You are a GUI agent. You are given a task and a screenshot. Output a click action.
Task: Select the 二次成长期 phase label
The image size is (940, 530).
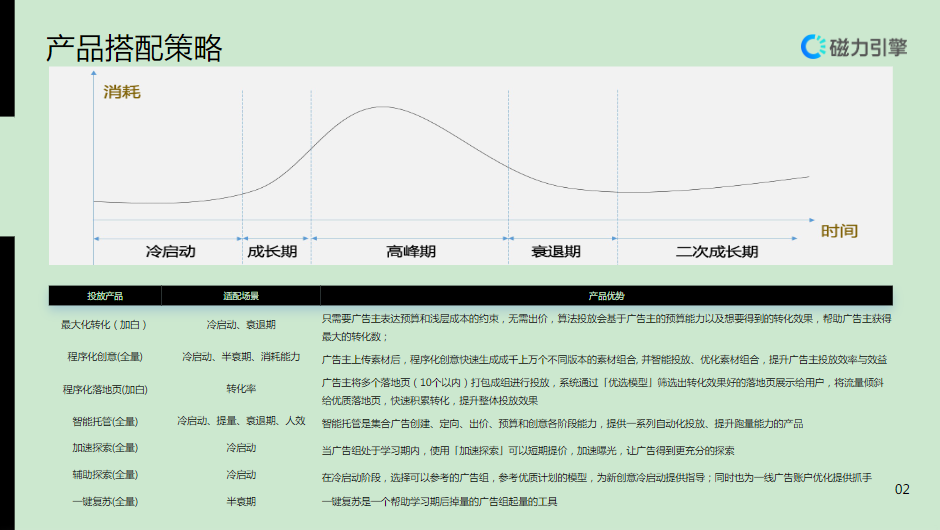(x=716, y=252)
